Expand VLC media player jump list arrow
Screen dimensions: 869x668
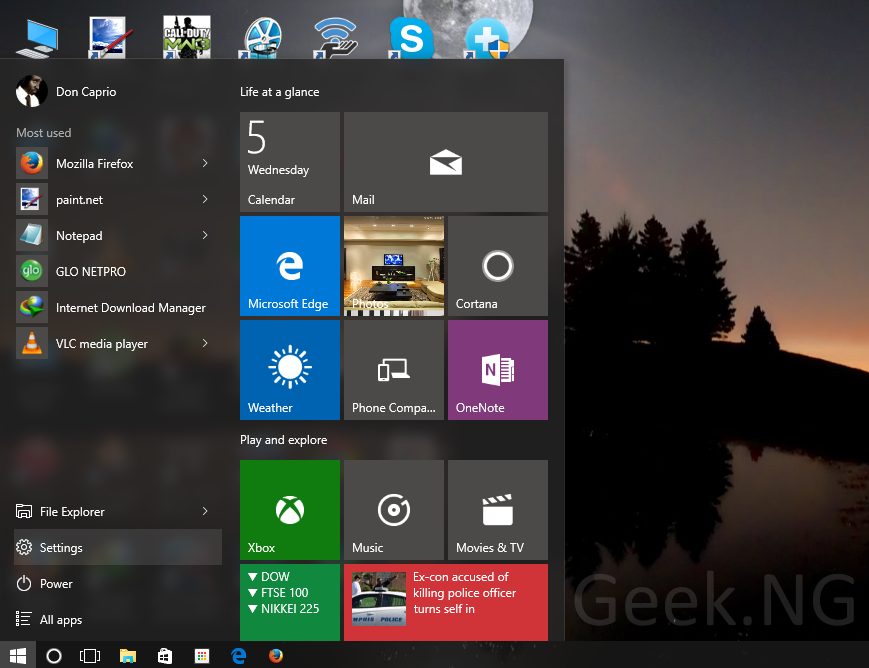pos(205,343)
